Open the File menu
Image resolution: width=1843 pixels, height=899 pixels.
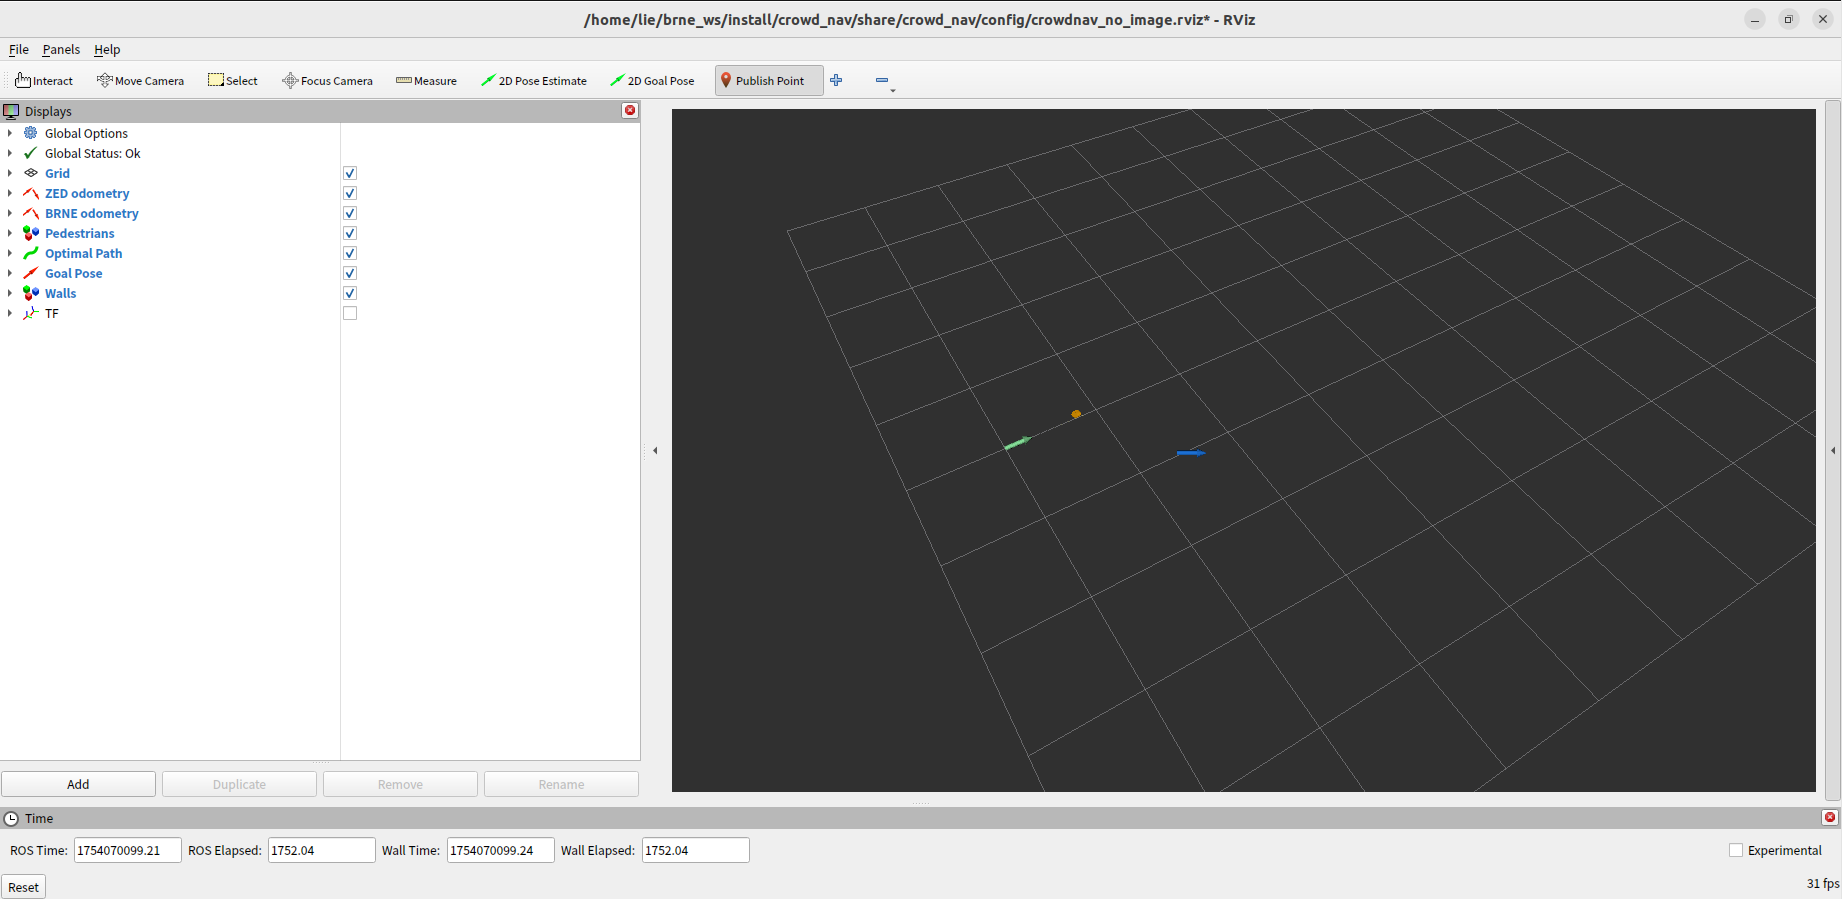(x=19, y=49)
